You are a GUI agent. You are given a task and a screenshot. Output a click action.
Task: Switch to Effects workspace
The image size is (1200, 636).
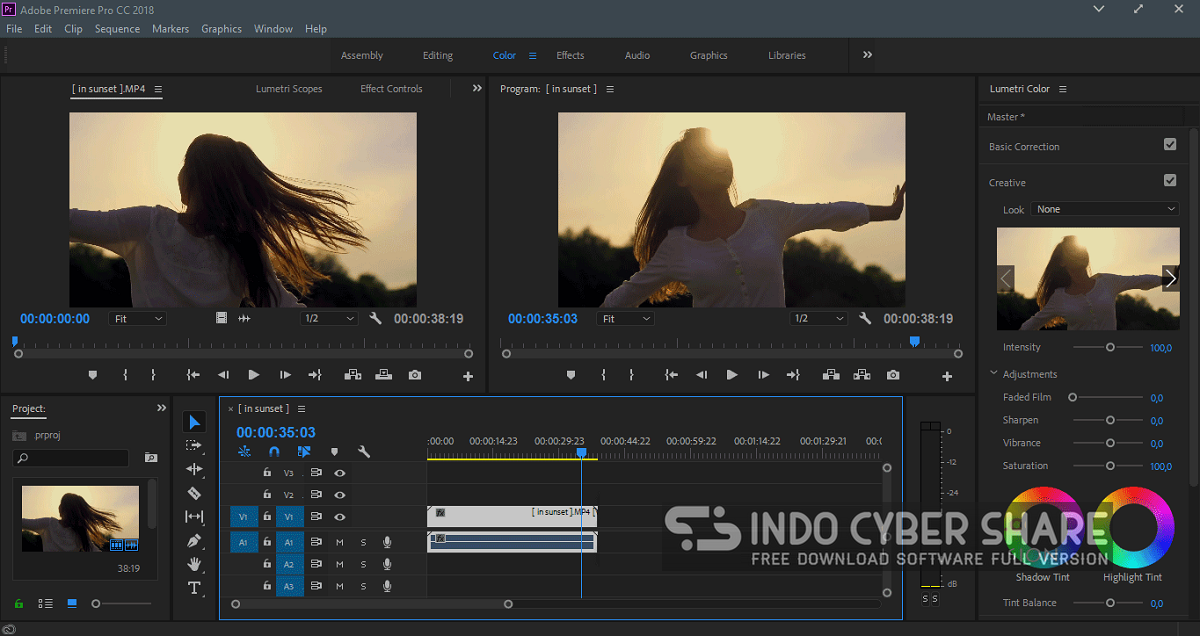[570, 55]
